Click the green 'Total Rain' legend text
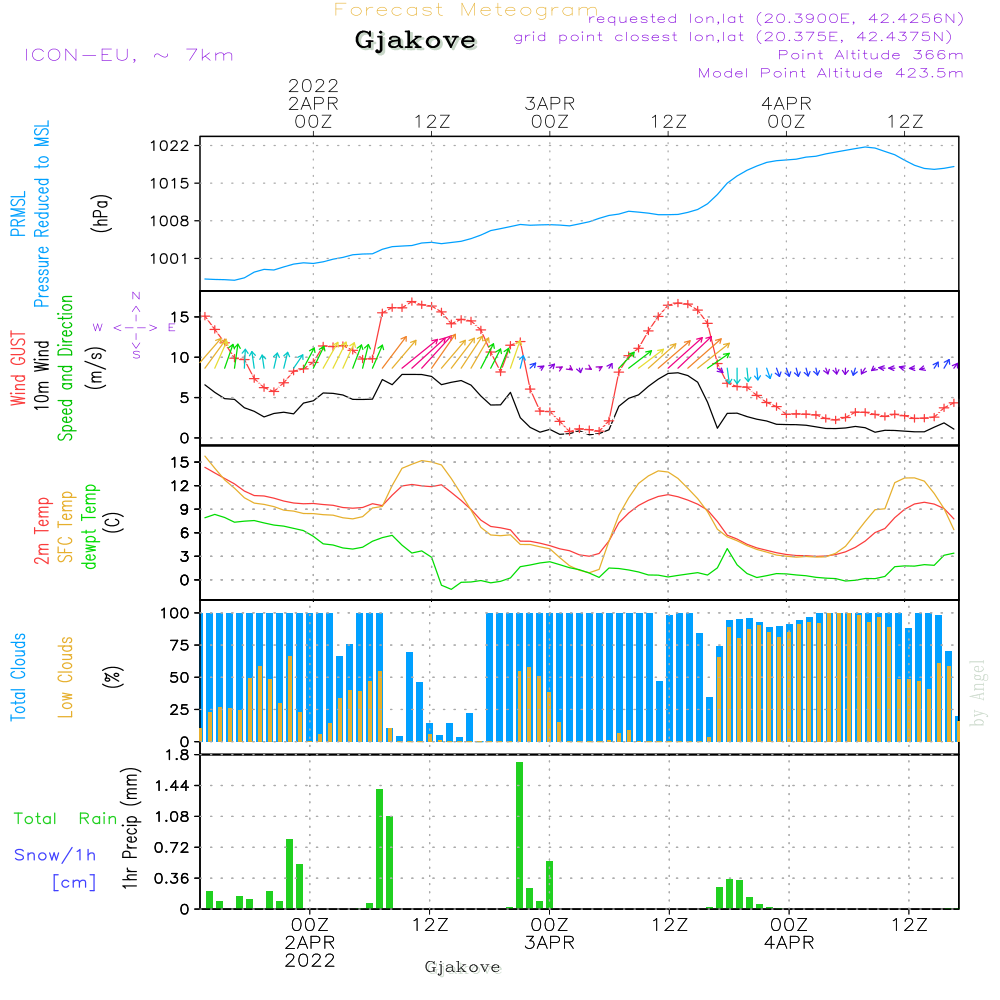The width and height of the screenshot is (1000, 1000). [66, 819]
